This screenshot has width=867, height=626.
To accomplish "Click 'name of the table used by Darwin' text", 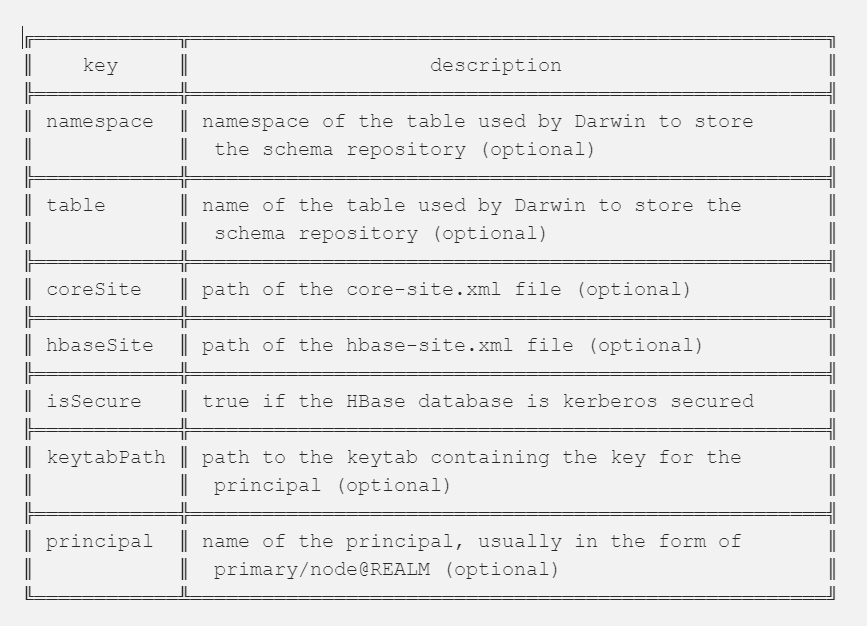I will [393, 205].
